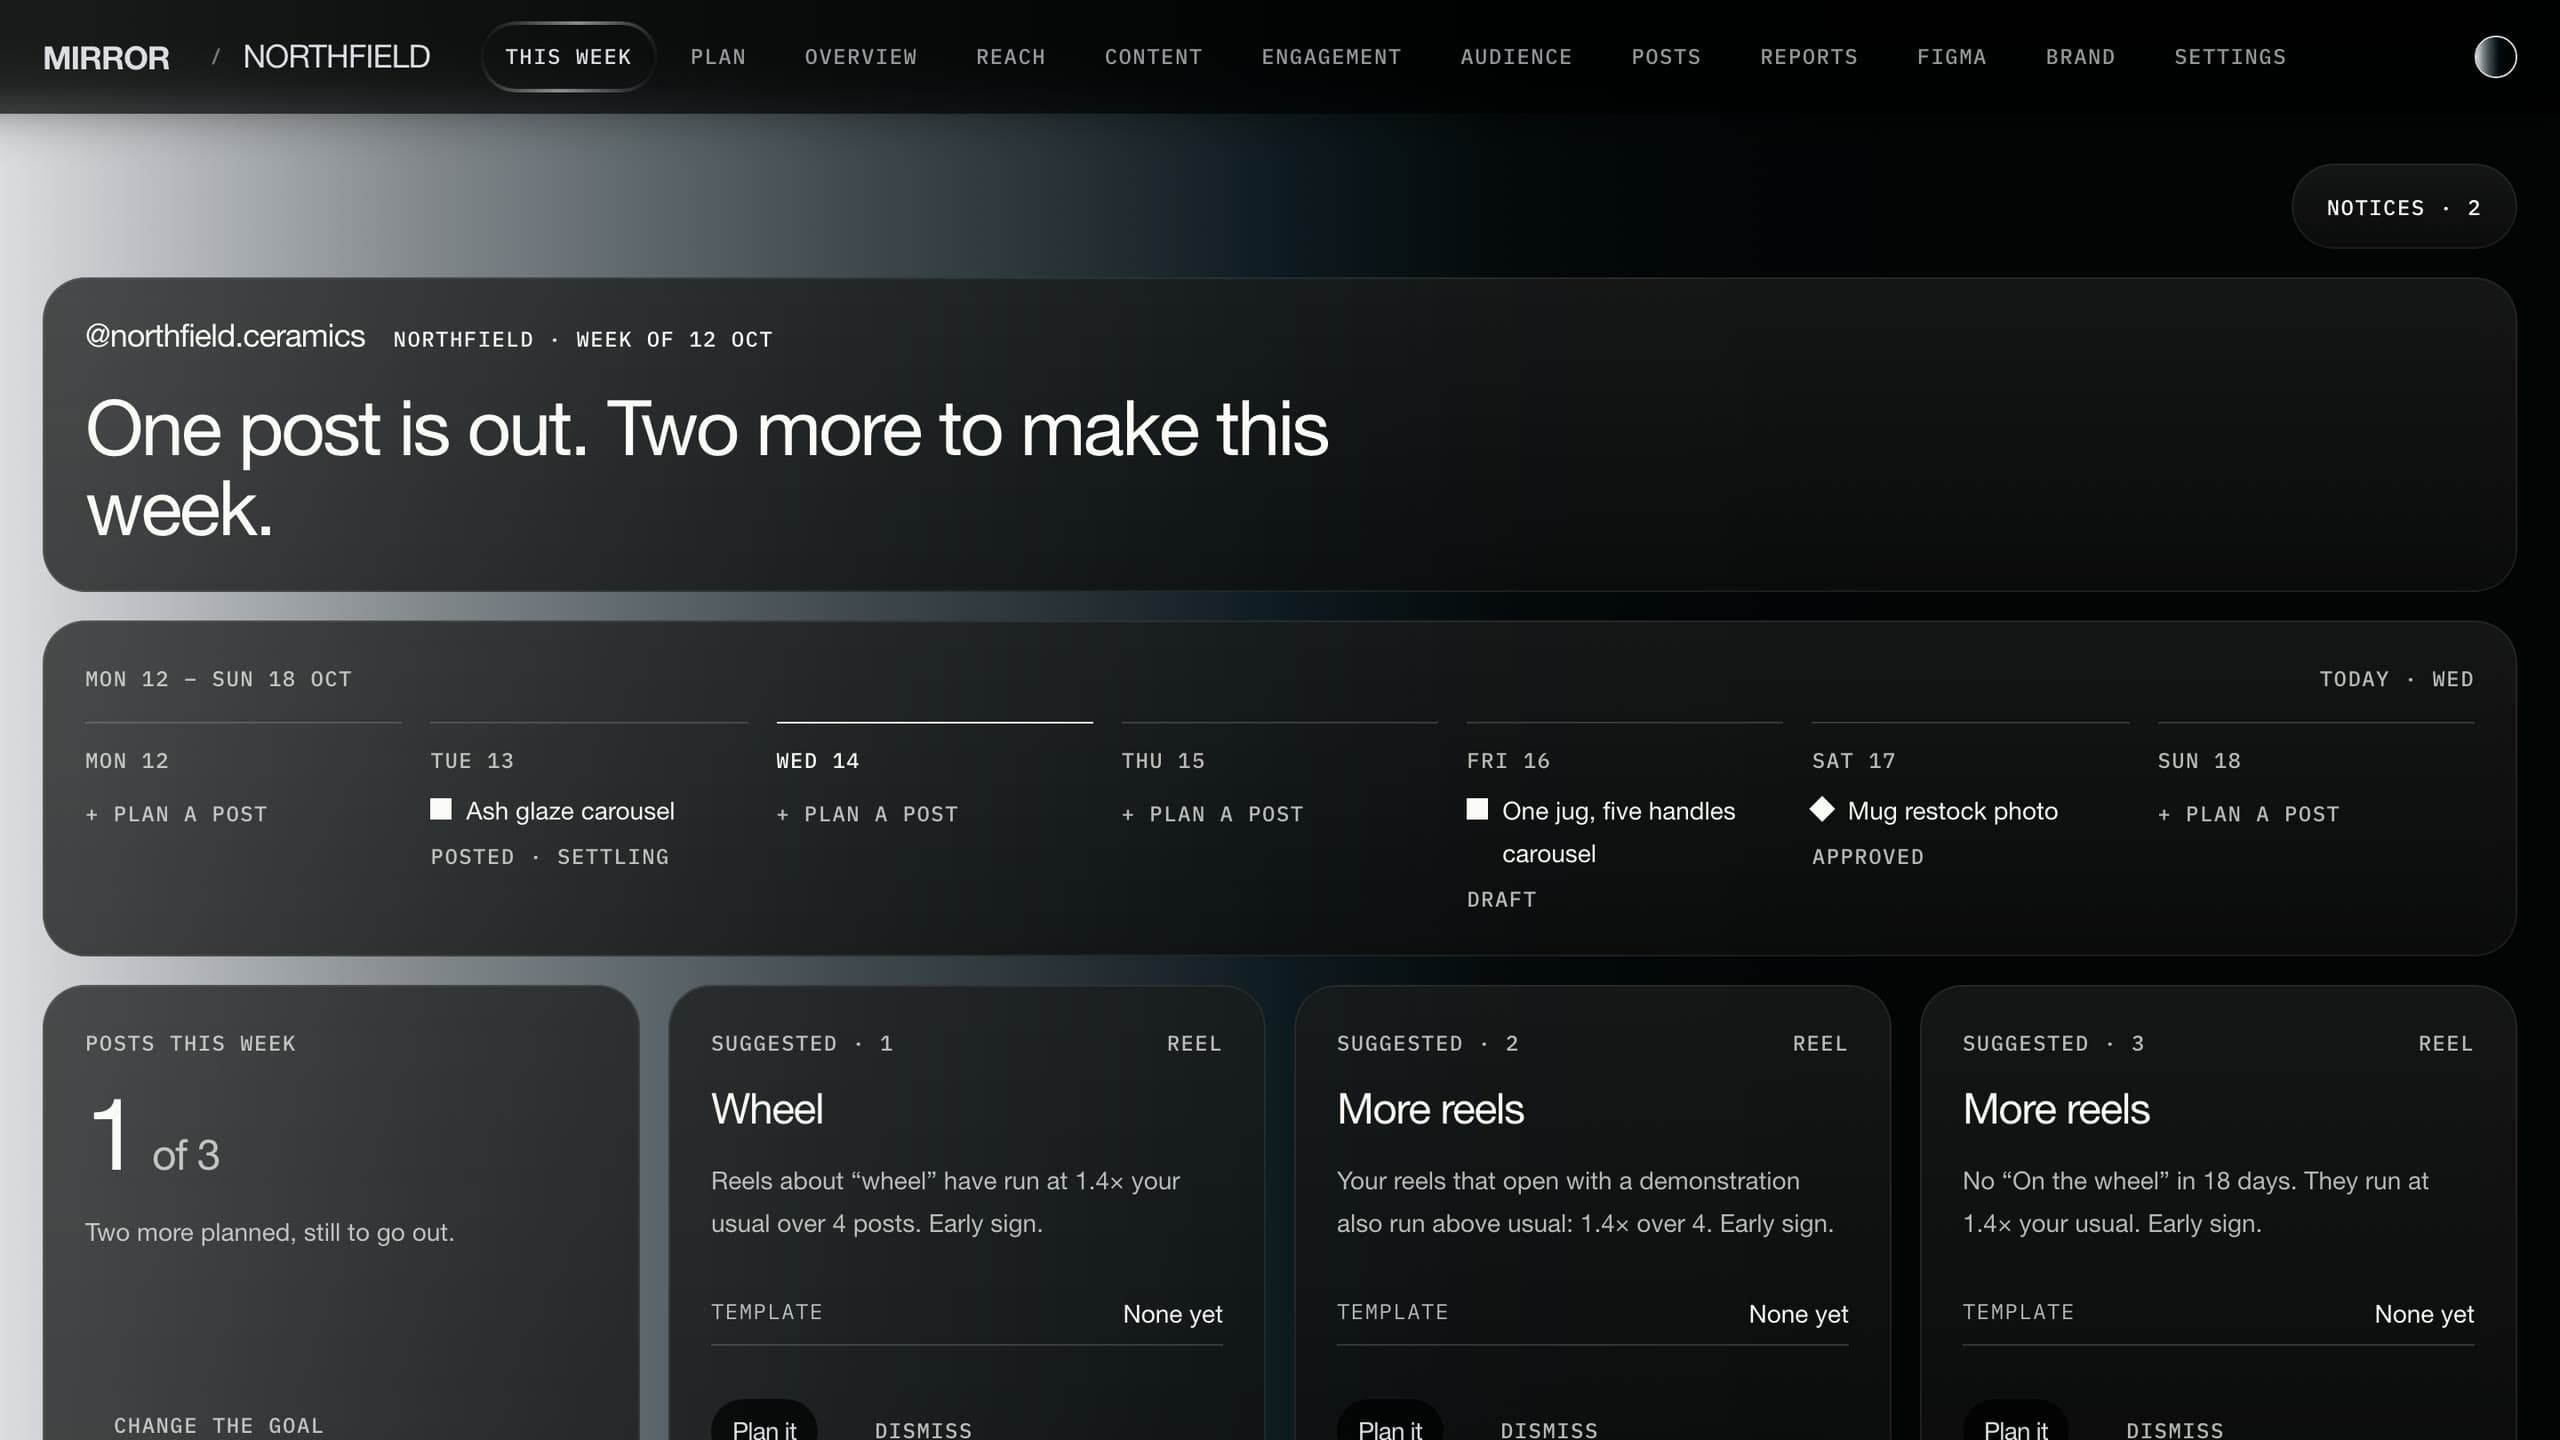
Task: Open the BRAND tab
Action: tap(2080, 57)
